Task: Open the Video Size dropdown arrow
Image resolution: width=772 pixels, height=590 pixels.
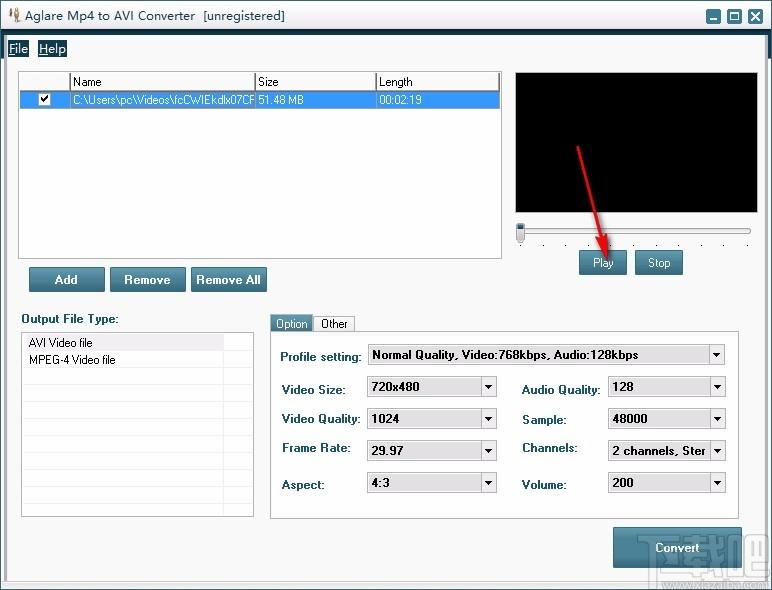Action: (488, 387)
